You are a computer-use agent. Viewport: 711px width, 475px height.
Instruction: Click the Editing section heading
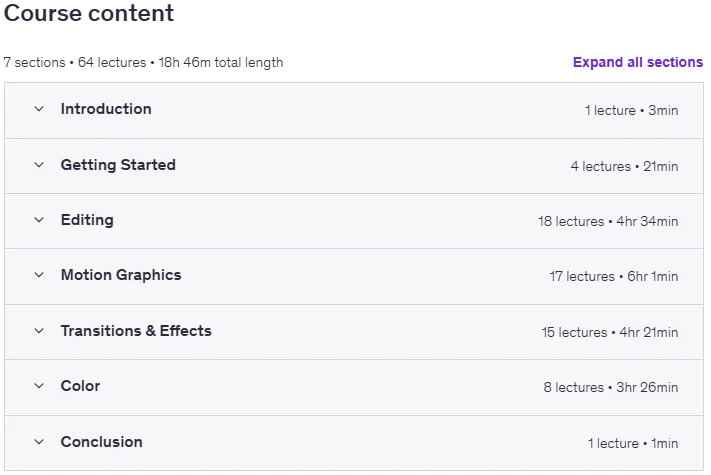pyautogui.click(x=87, y=220)
